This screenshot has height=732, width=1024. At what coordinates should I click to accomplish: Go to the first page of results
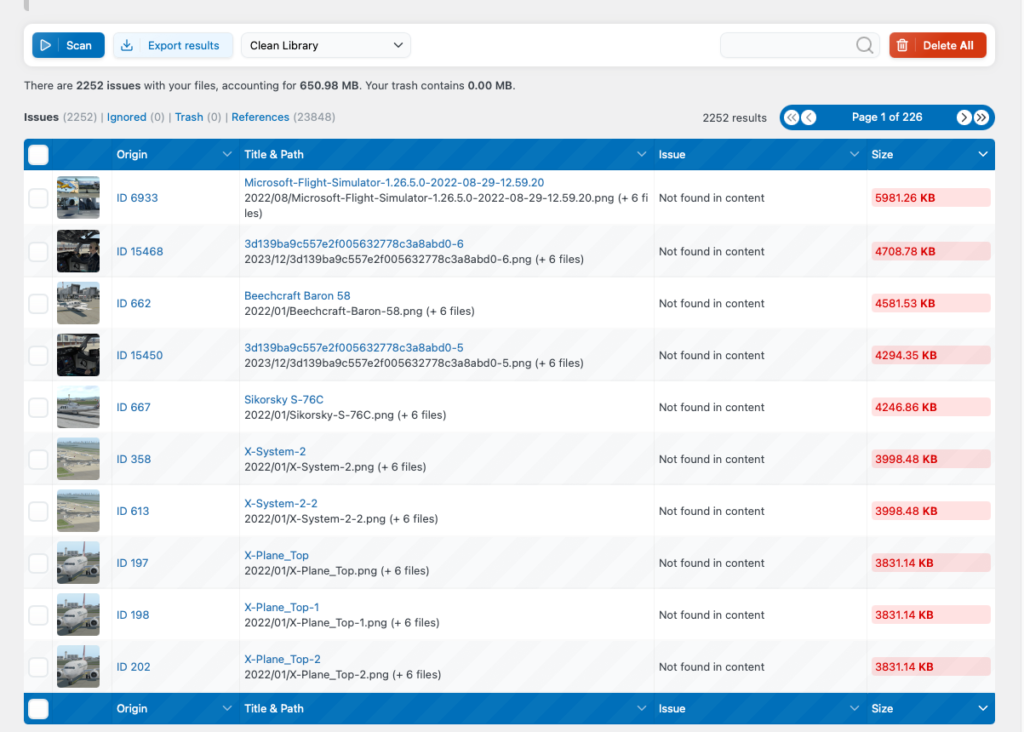point(791,117)
